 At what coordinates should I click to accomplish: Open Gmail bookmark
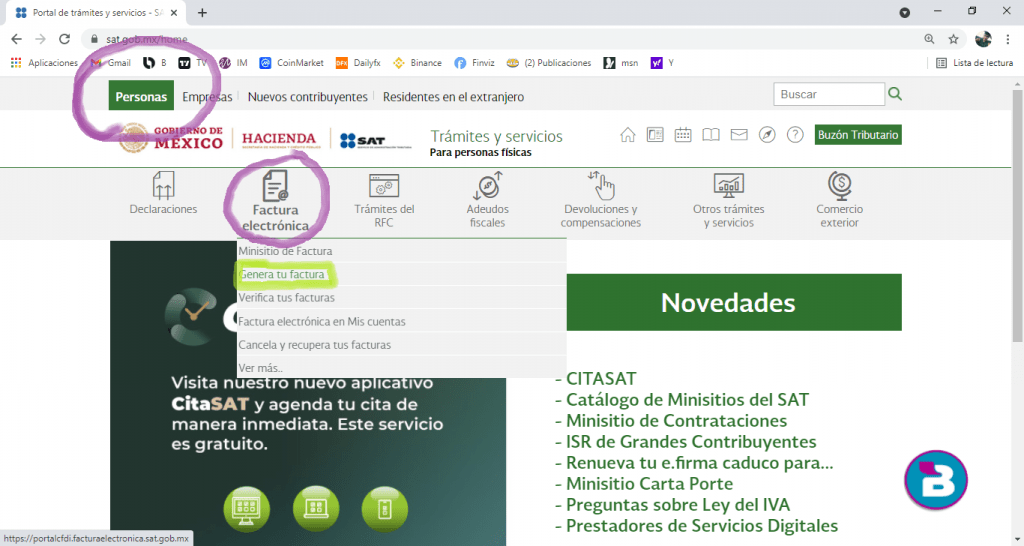click(x=111, y=63)
